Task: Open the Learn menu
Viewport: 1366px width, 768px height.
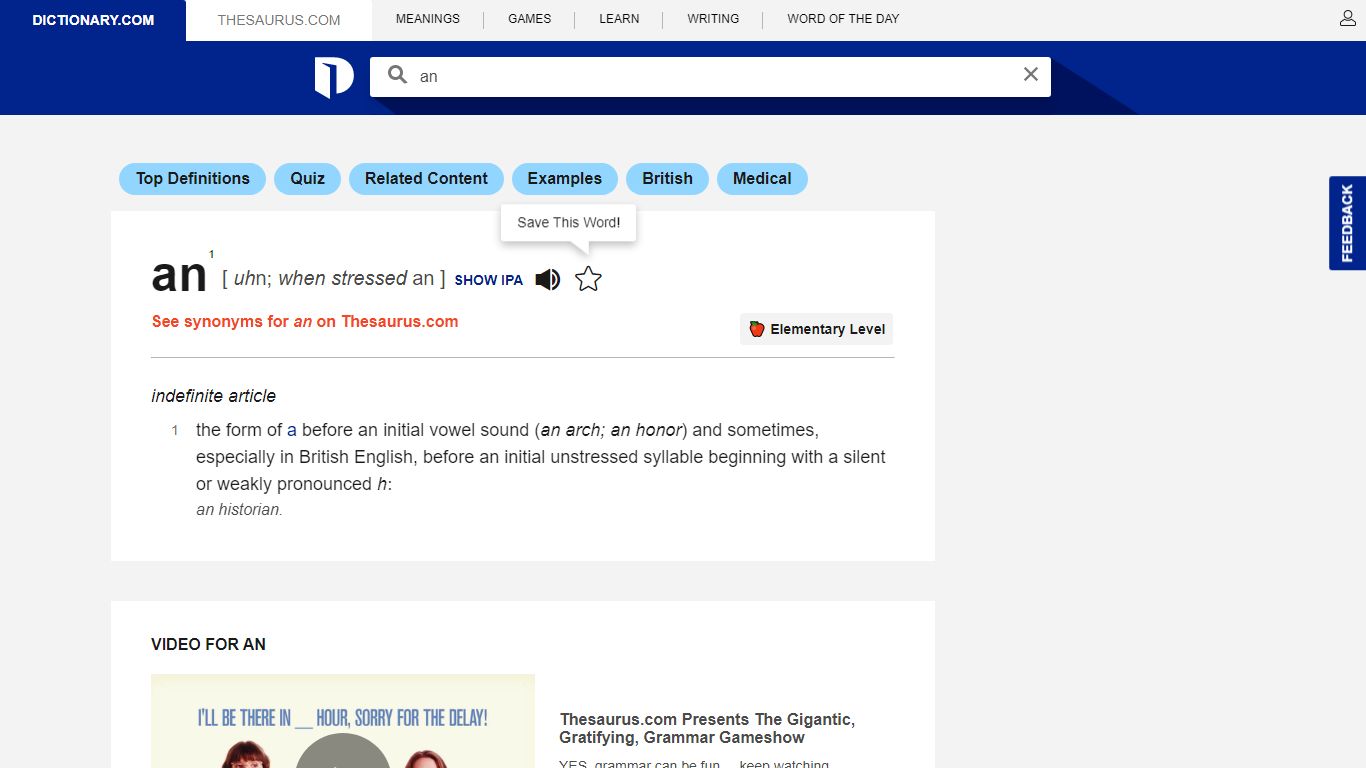Action: [619, 19]
